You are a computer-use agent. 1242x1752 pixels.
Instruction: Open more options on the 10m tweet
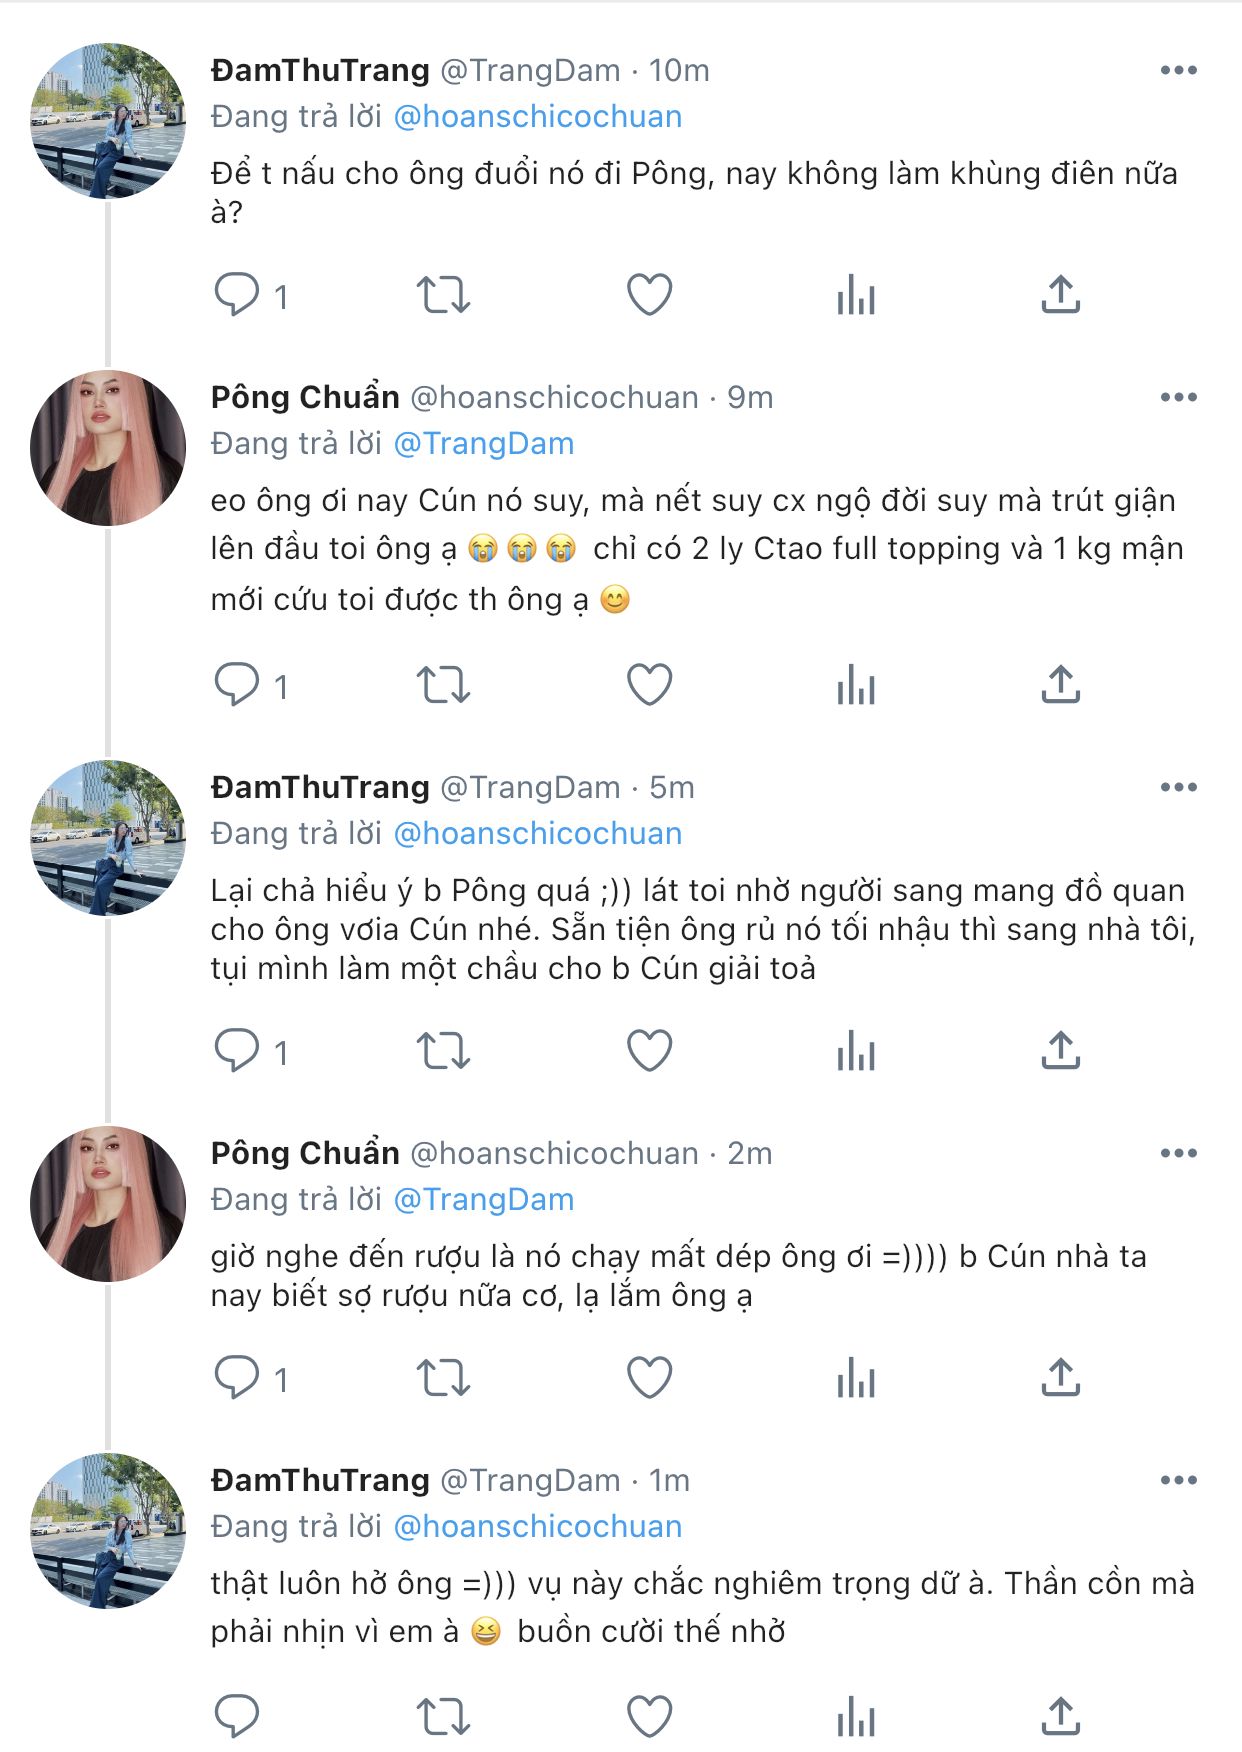click(x=1178, y=70)
